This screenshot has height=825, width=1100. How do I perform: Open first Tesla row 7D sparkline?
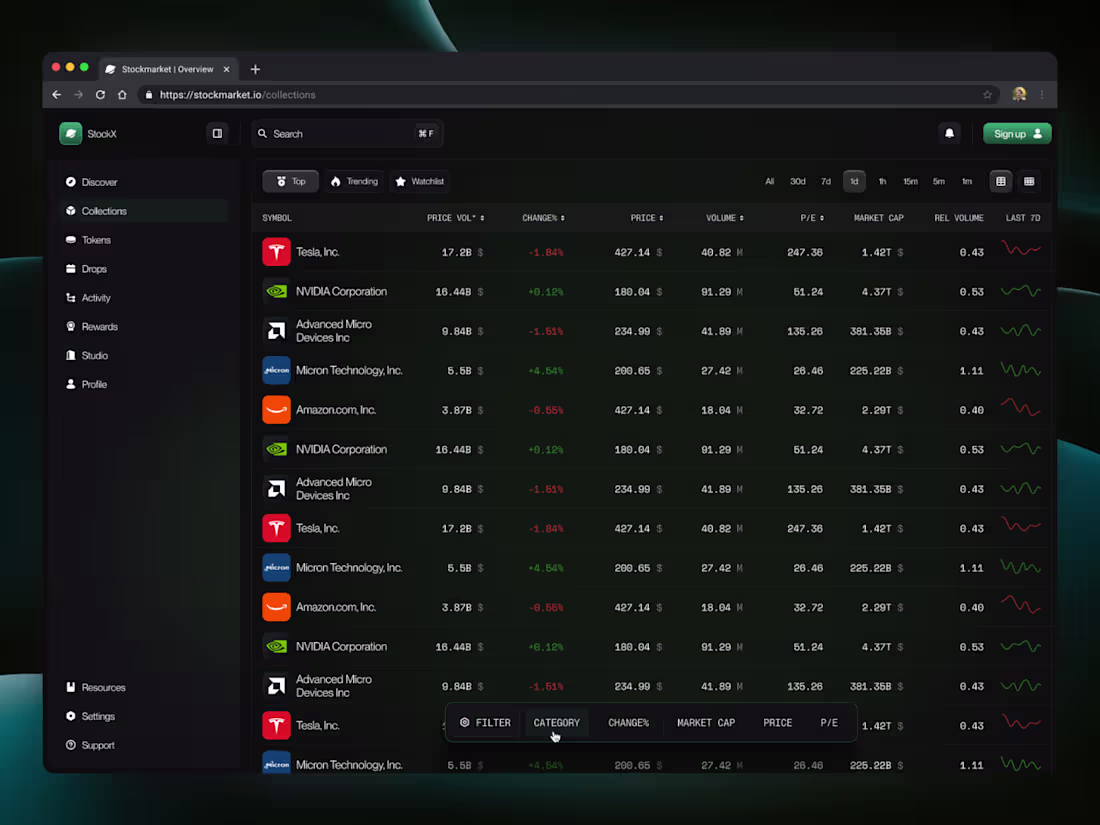point(1021,248)
